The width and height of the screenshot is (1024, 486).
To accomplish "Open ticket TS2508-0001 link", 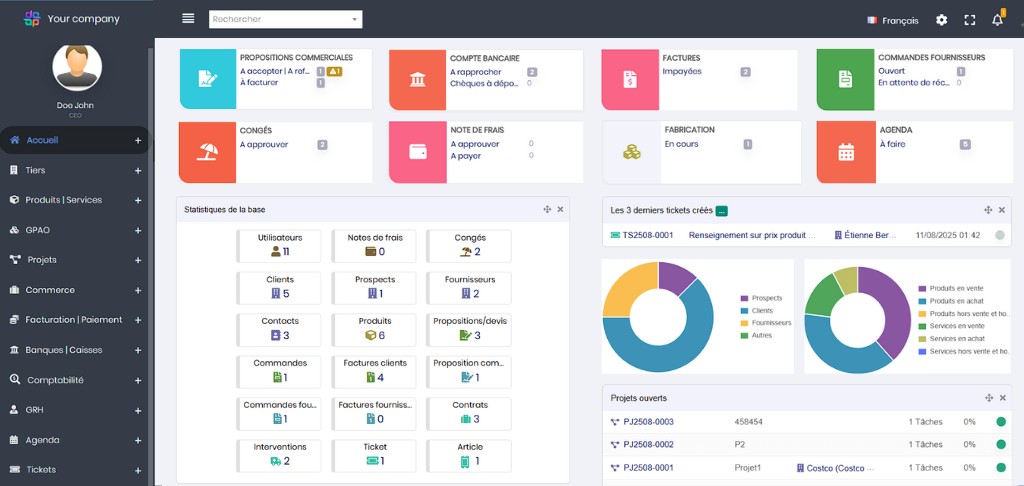I will (648, 236).
